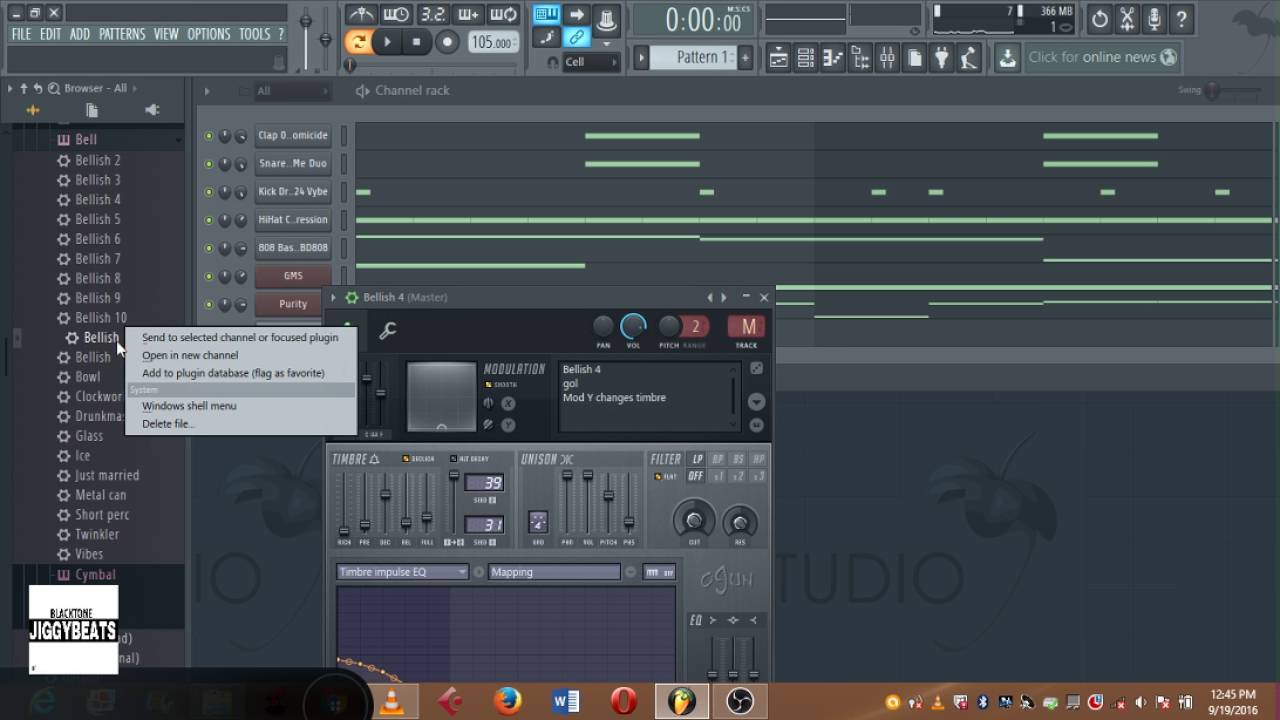Click the HiHat C..ression channel button

pyautogui.click(x=293, y=220)
